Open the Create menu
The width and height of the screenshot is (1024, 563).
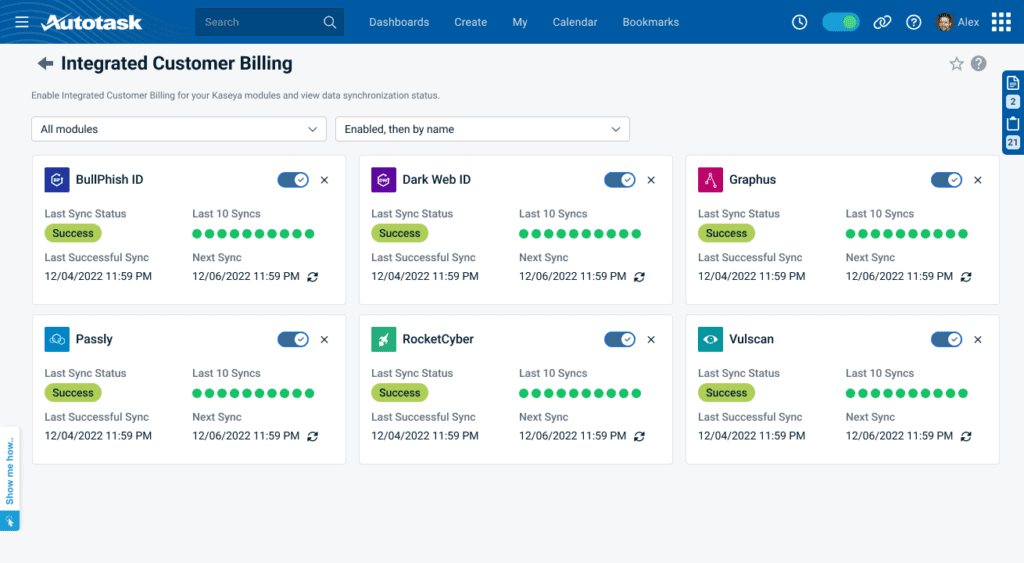pyautogui.click(x=470, y=22)
